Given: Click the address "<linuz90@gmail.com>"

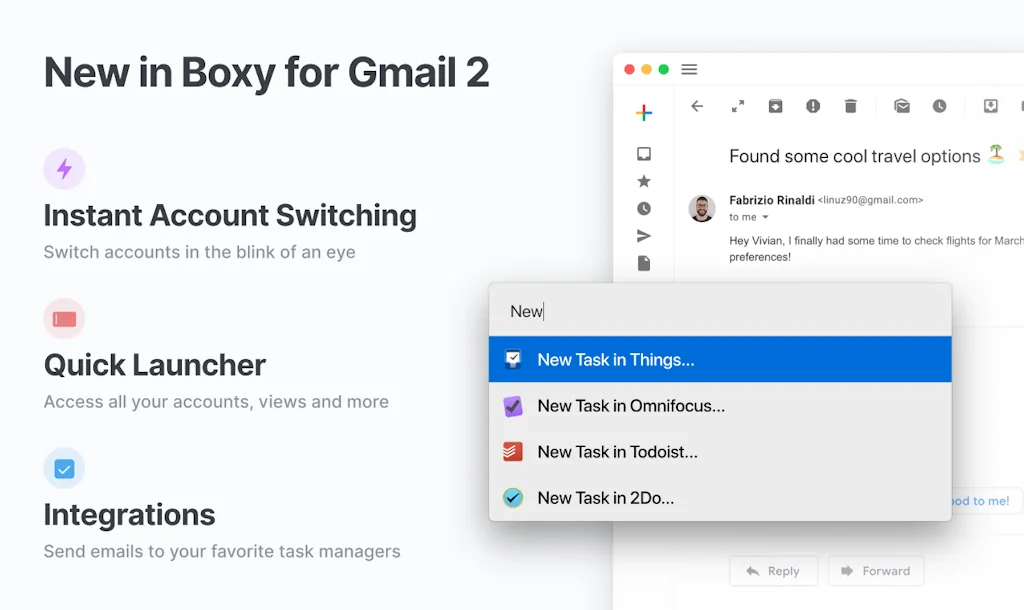Looking at the screenshot, I should 871,200.
